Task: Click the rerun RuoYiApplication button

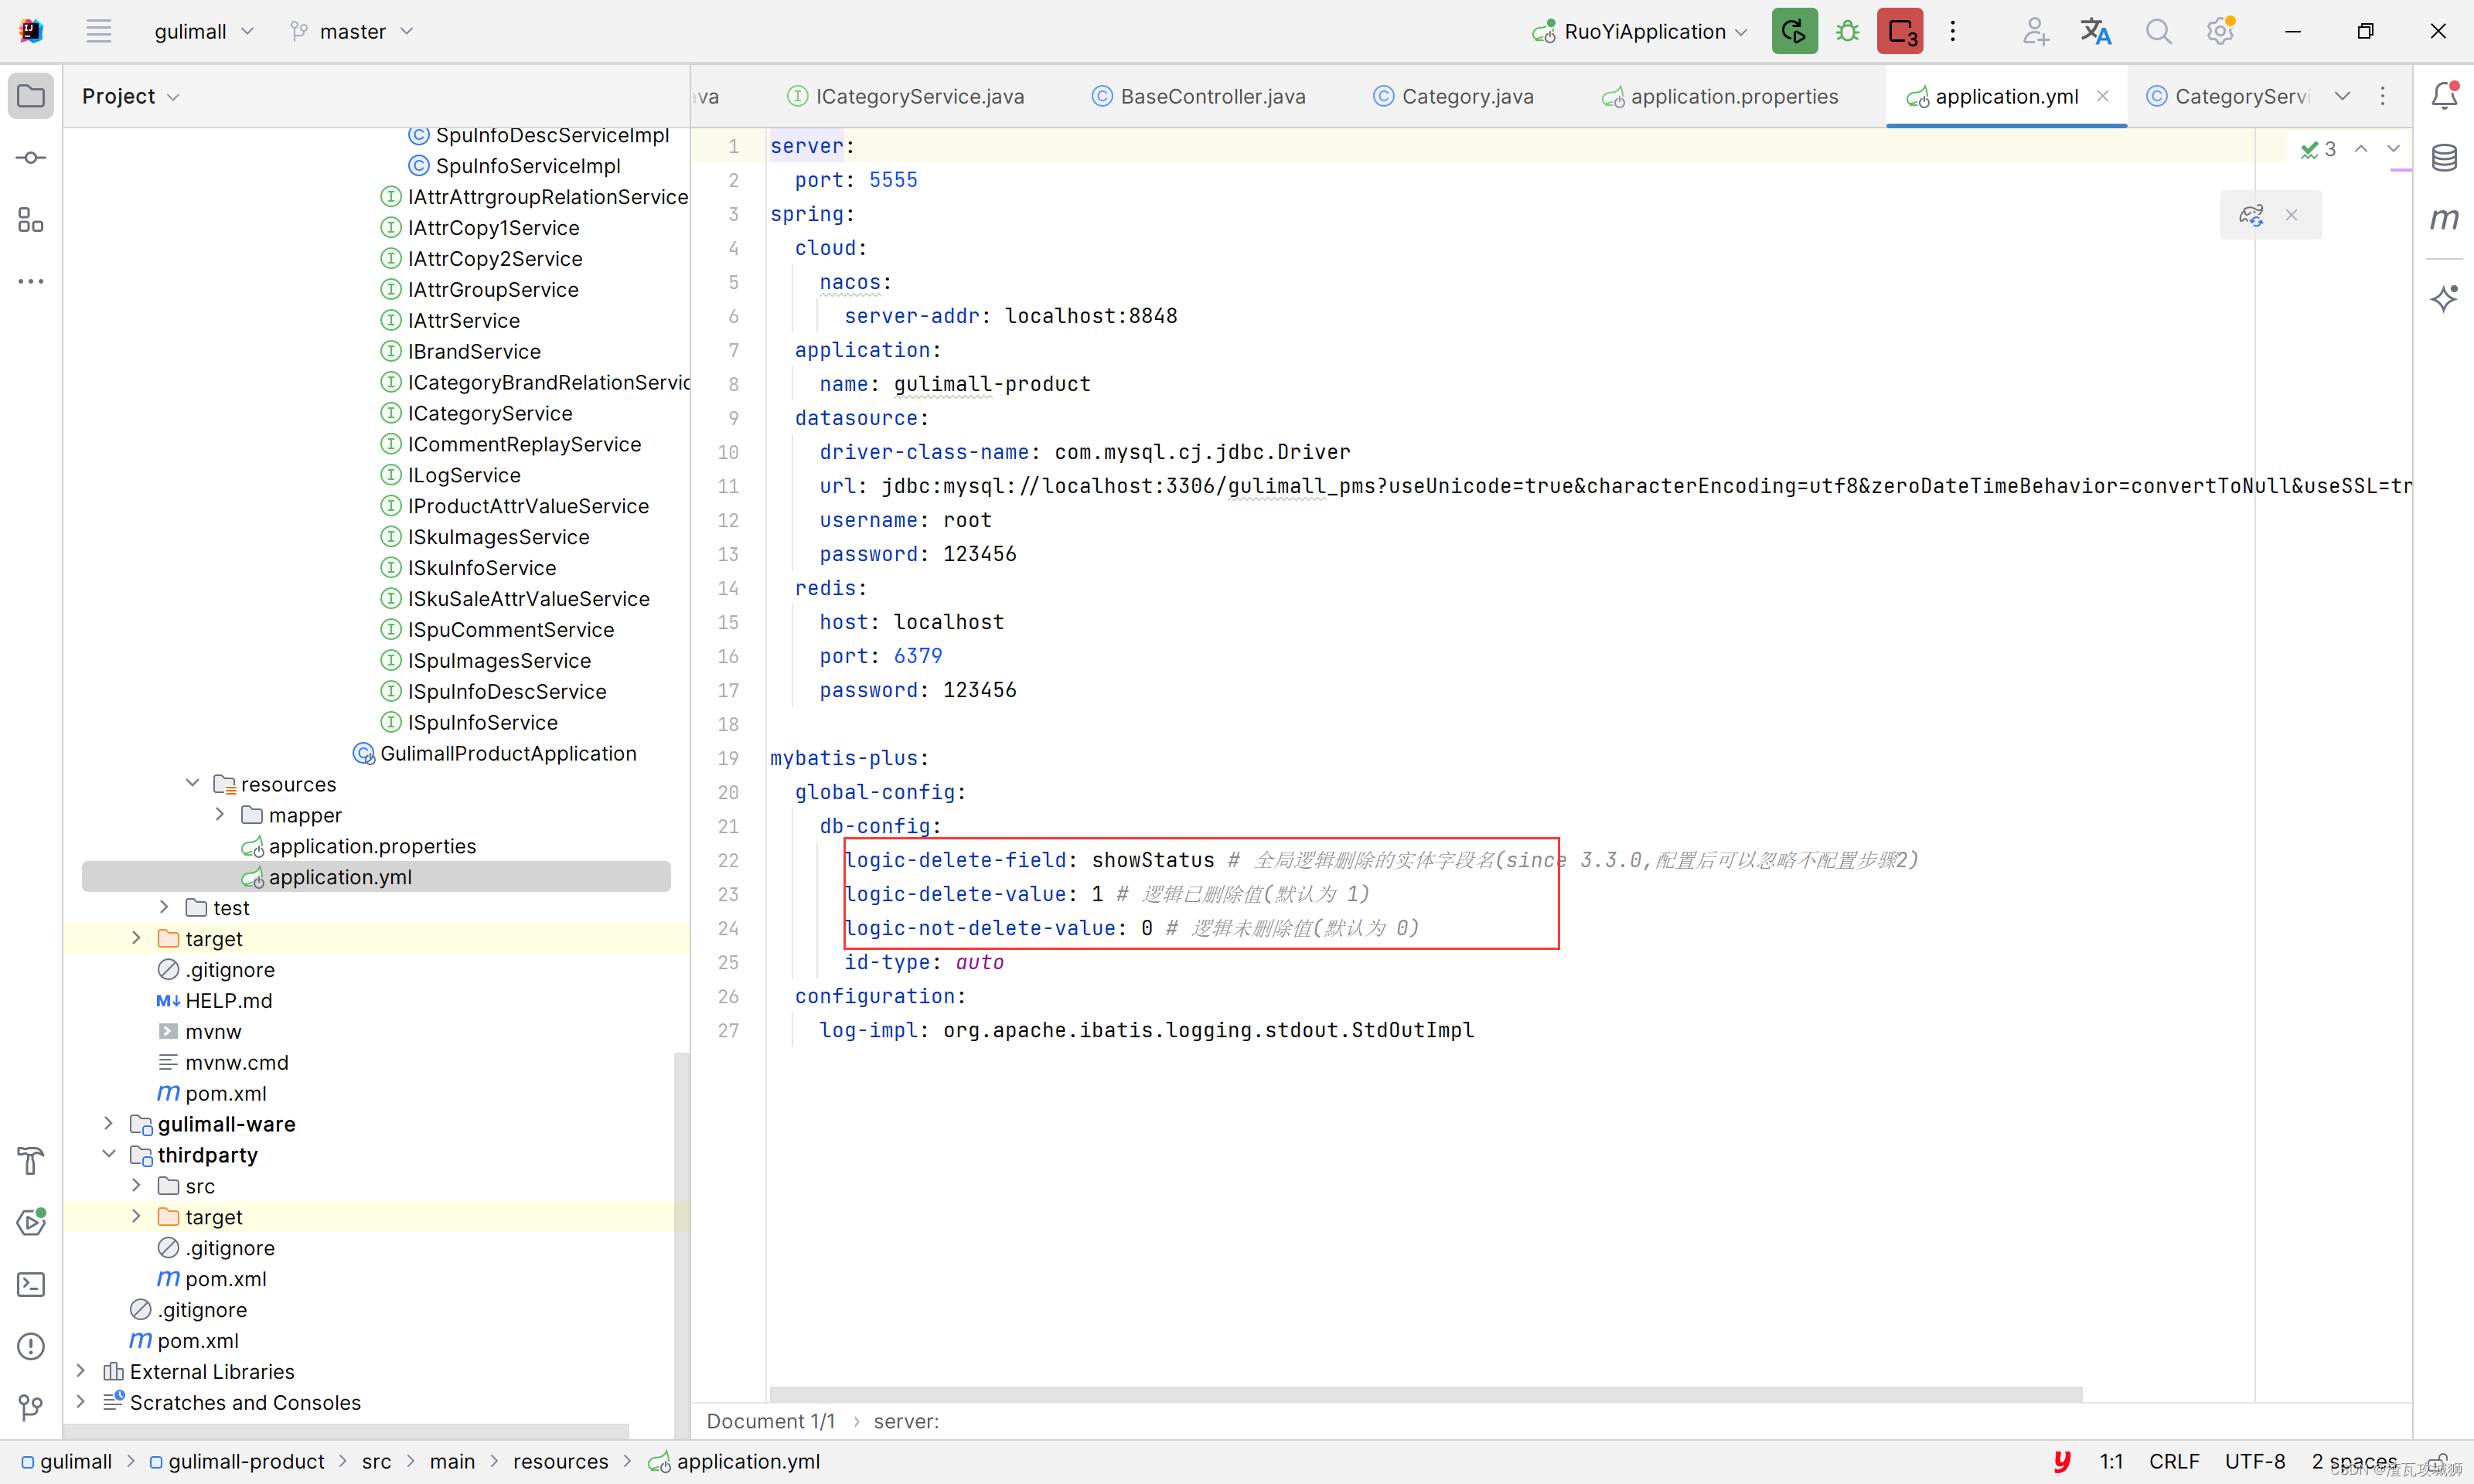Action: click(1794, 31)
